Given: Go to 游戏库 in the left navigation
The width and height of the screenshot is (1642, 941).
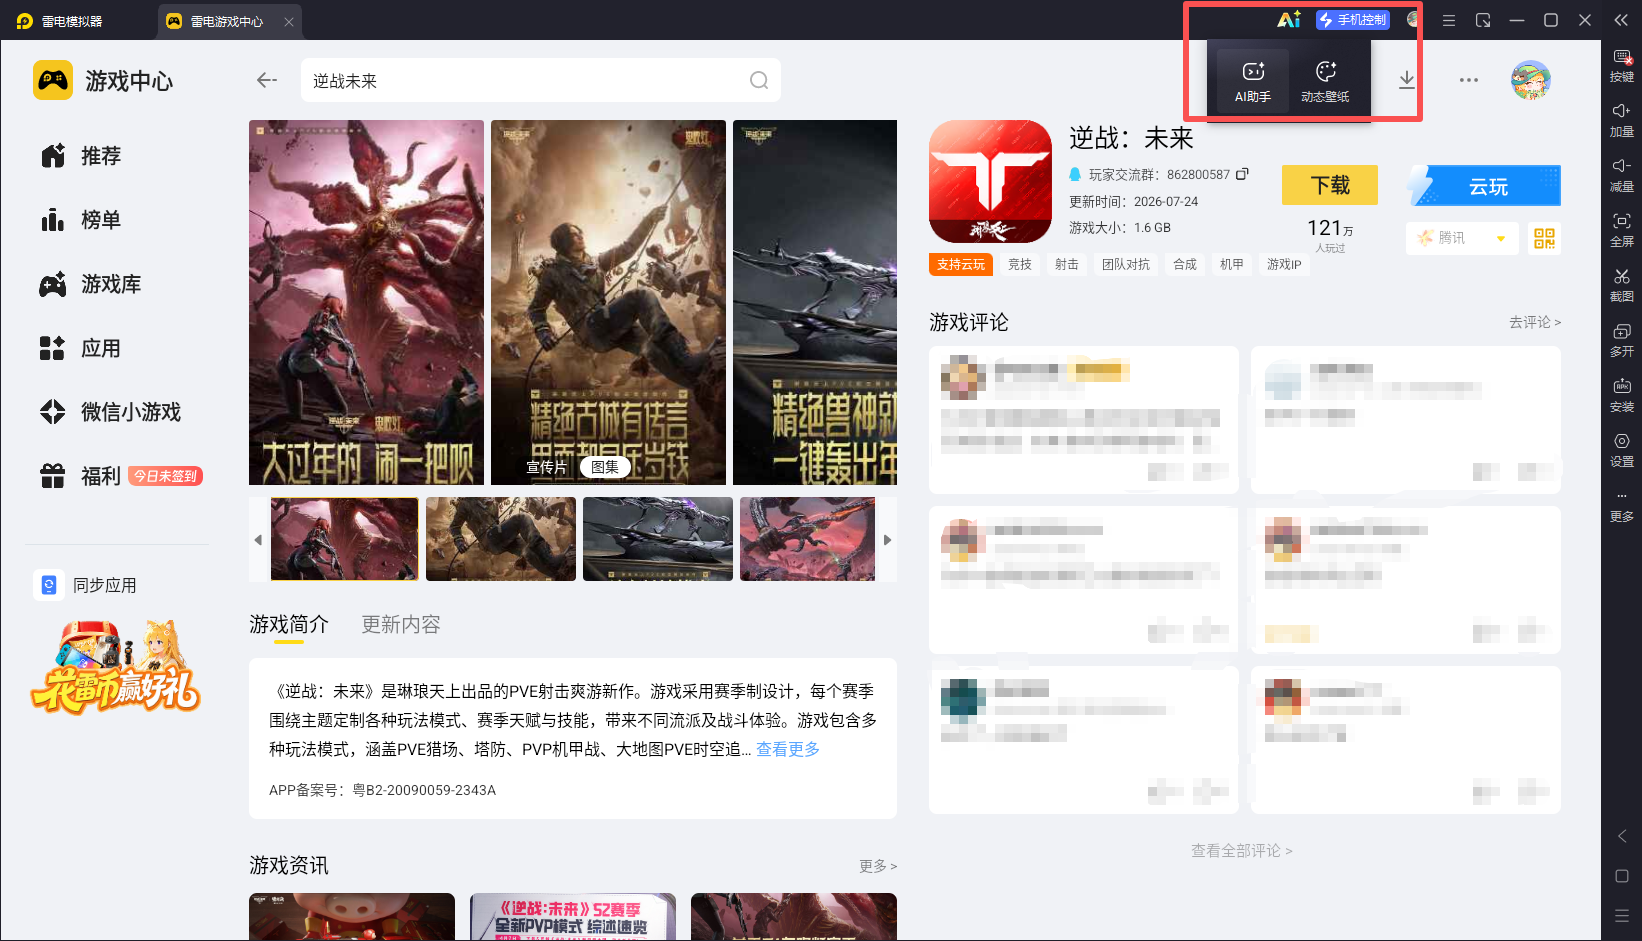Looking at the screenshot, I should pos(90,284).
